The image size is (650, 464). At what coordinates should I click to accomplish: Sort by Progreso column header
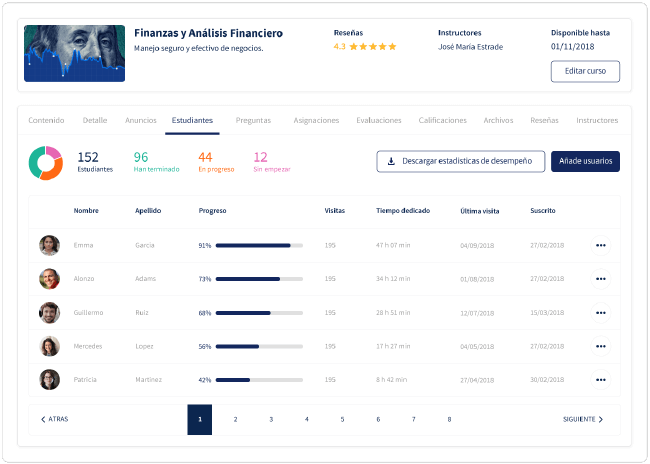tap(212, 211)
